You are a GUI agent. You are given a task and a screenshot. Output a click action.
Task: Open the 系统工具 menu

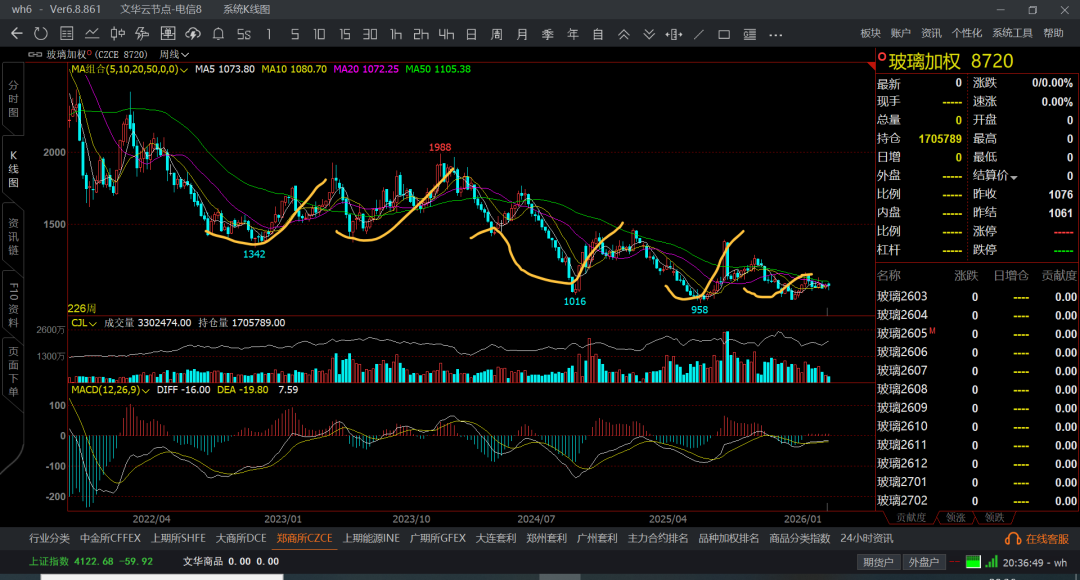1012,33
